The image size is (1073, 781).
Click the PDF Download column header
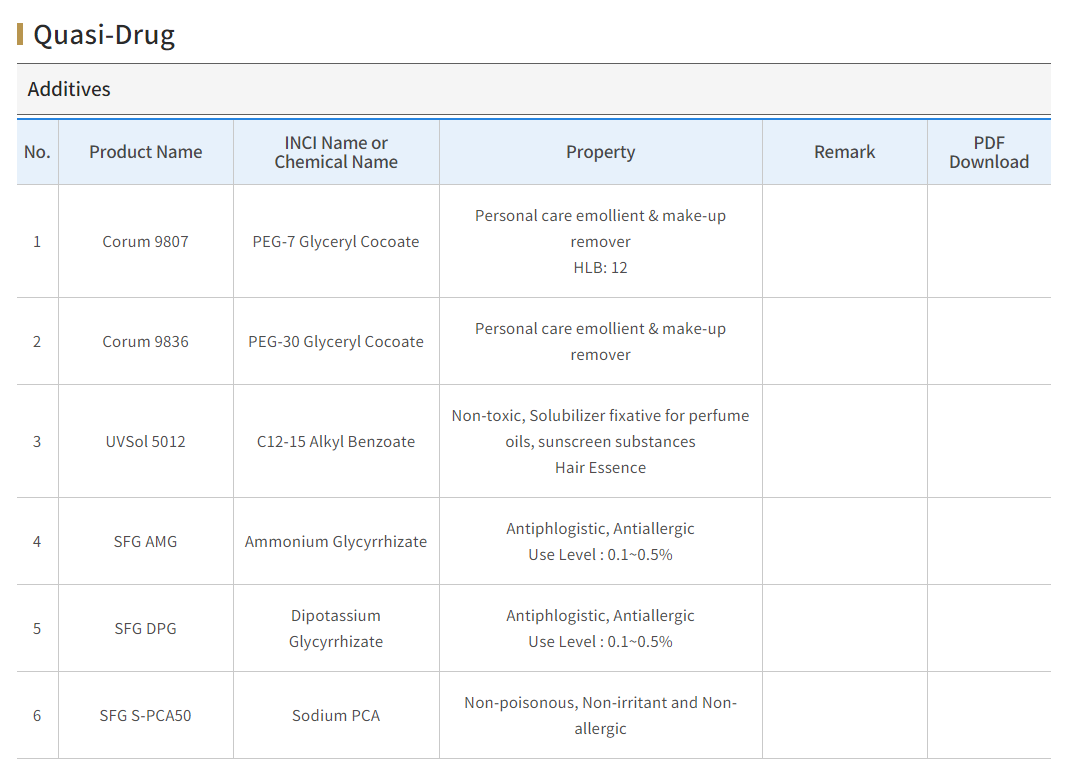(988, 152)
